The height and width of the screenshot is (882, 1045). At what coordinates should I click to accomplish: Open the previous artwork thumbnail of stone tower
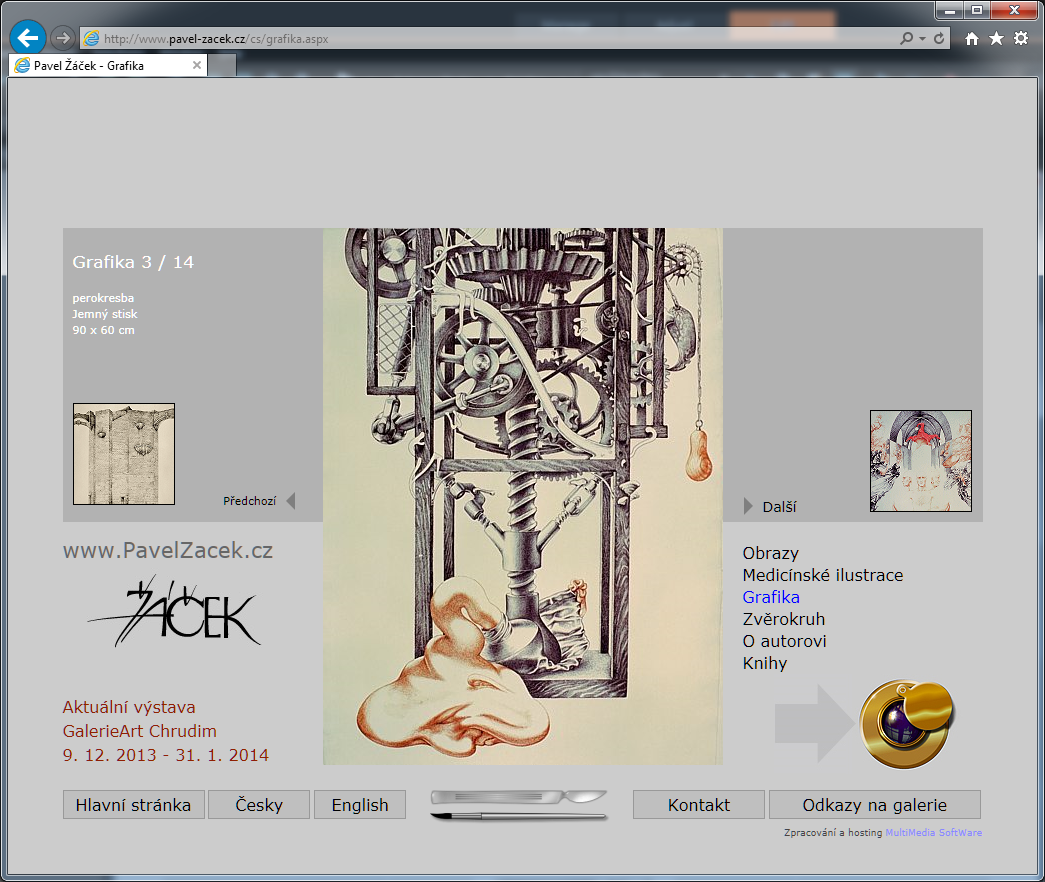(124, 454)
